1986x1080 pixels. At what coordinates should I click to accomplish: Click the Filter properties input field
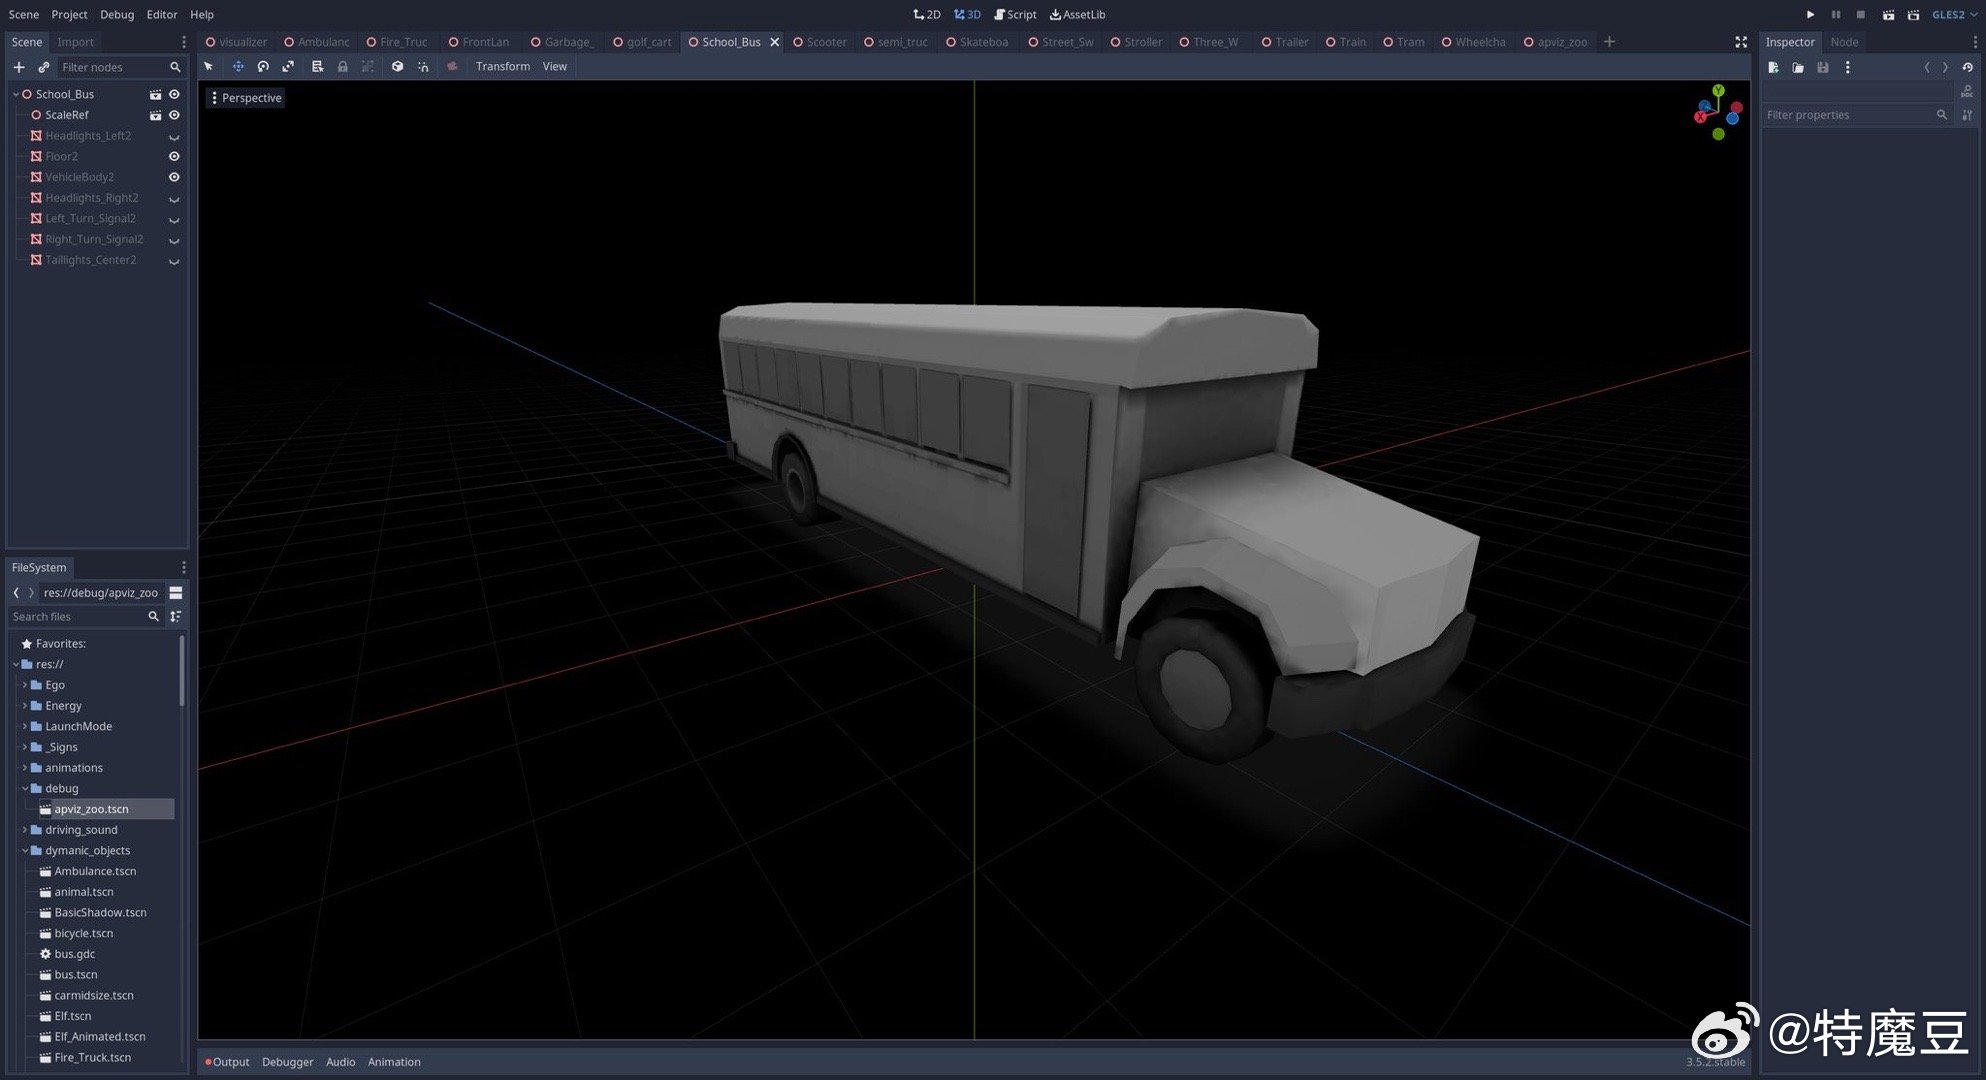[1849, 115]
